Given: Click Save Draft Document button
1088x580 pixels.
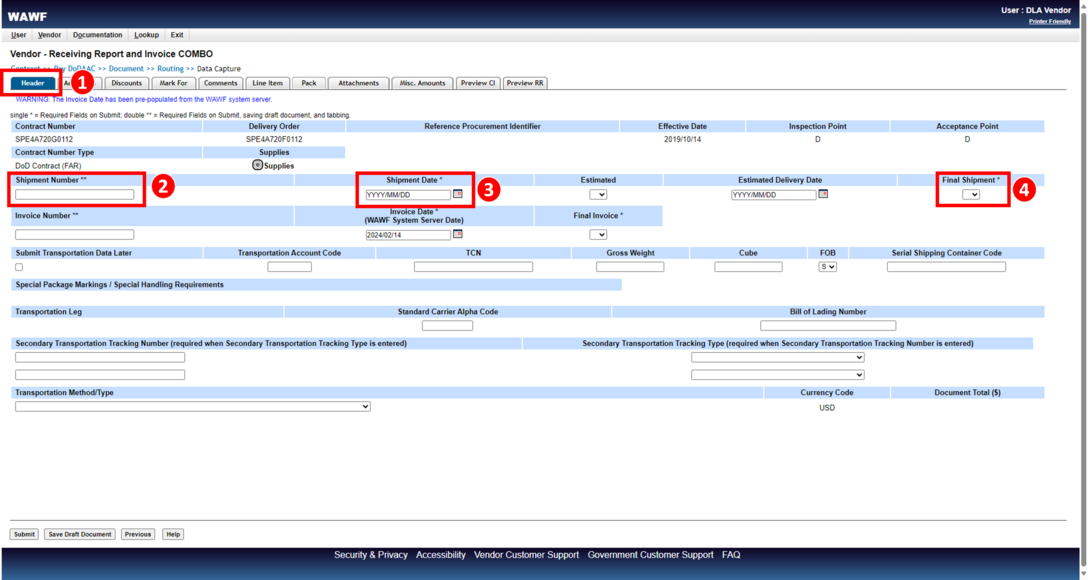Looking at the screenshot, I should click(80, 534).
